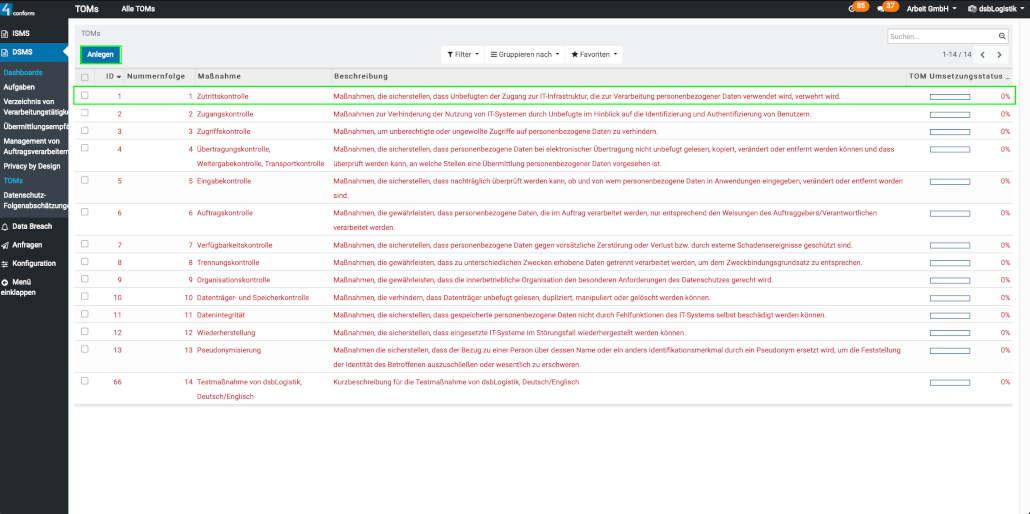This screenshot has width=1030, height=514.
Task: Go to next page with right chevron
Action: click(x=999, y=55)
